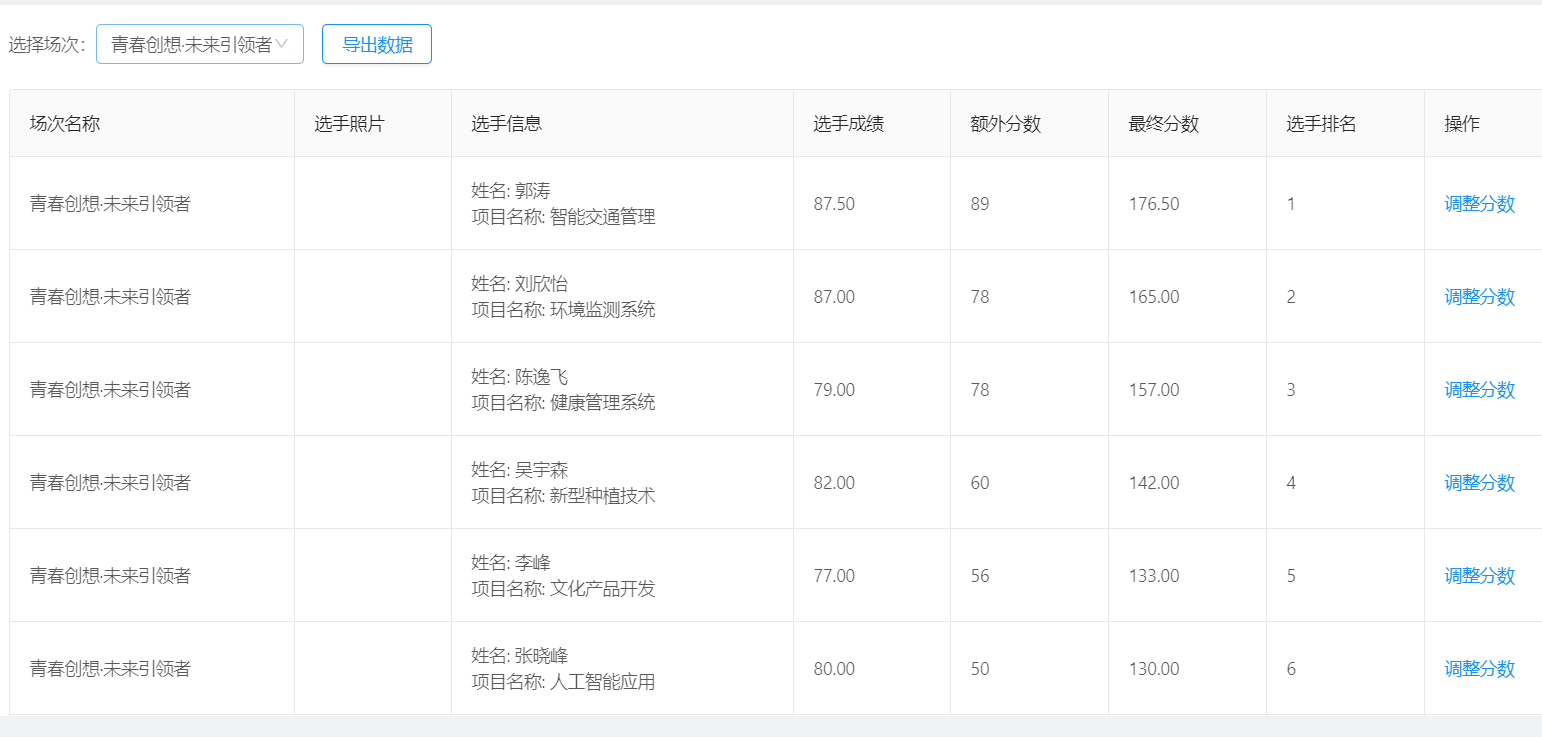Viewport: 1542px width, 737px height.
Task: Select the name 姓名: 李峰
Action: point(511,563)
